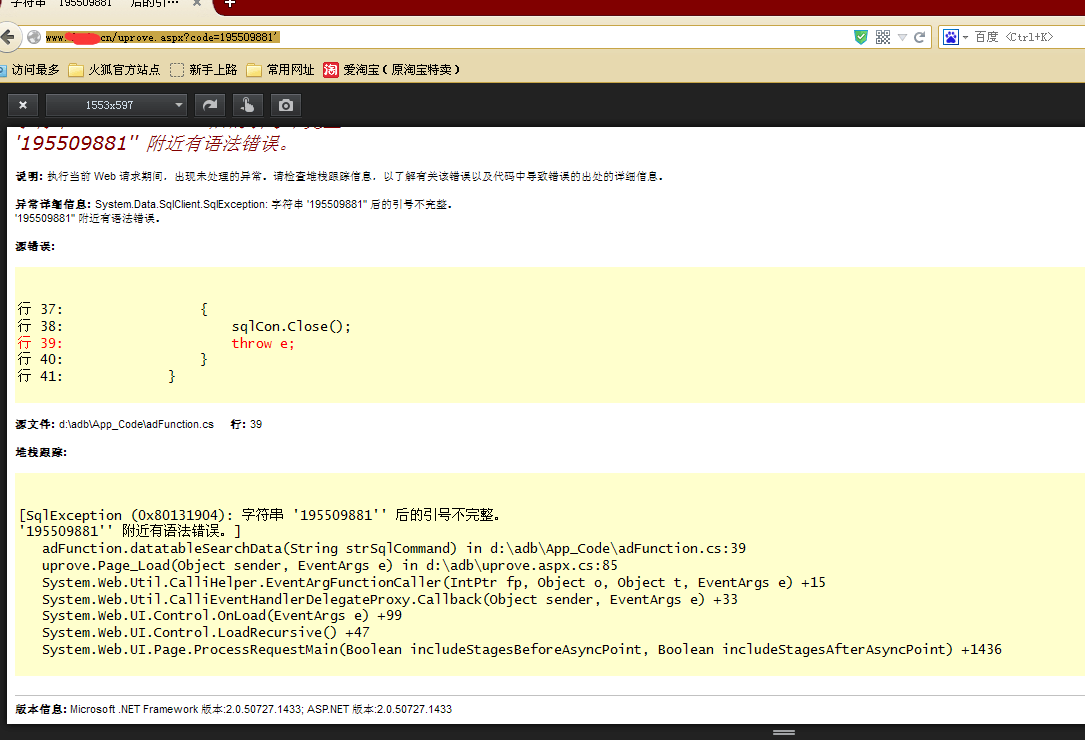Click the Control.LoadRecursive() +47 trace line
Image resolution: width=1085 pixels, height=740 pixels.
pyautogui.click(x=206, y=632)
